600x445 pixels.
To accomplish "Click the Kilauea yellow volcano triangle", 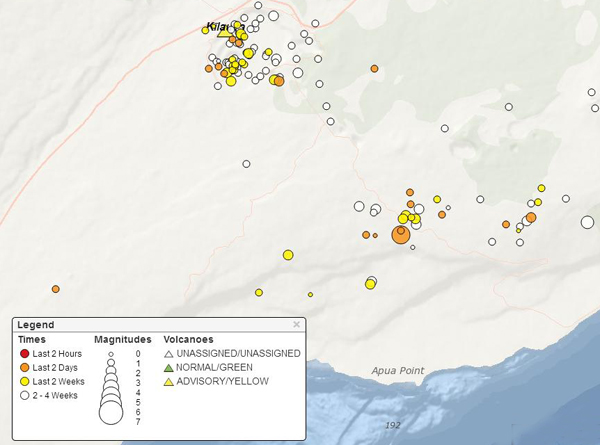I will click(224, 34).
